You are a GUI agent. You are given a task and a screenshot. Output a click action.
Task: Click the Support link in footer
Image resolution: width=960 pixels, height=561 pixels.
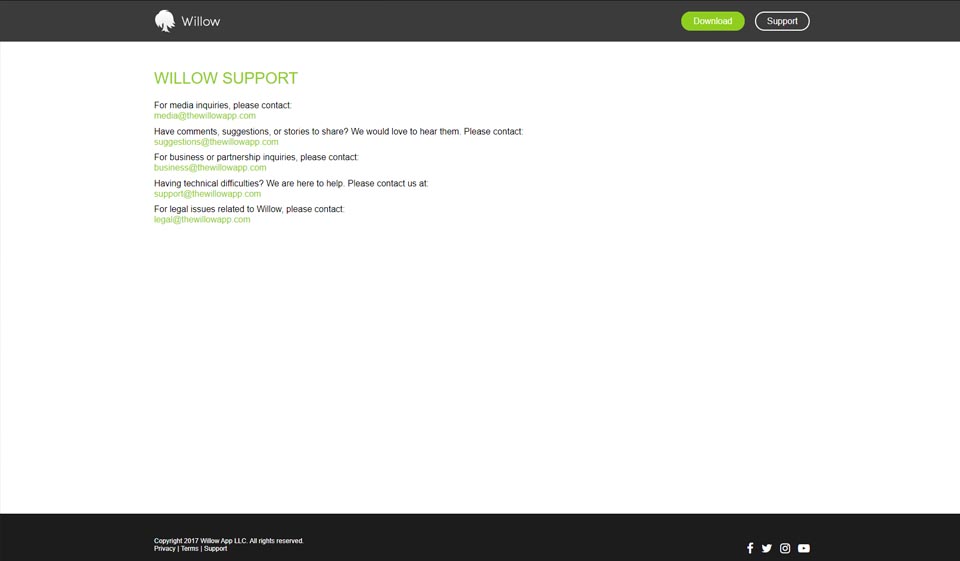tap(215, 549)
